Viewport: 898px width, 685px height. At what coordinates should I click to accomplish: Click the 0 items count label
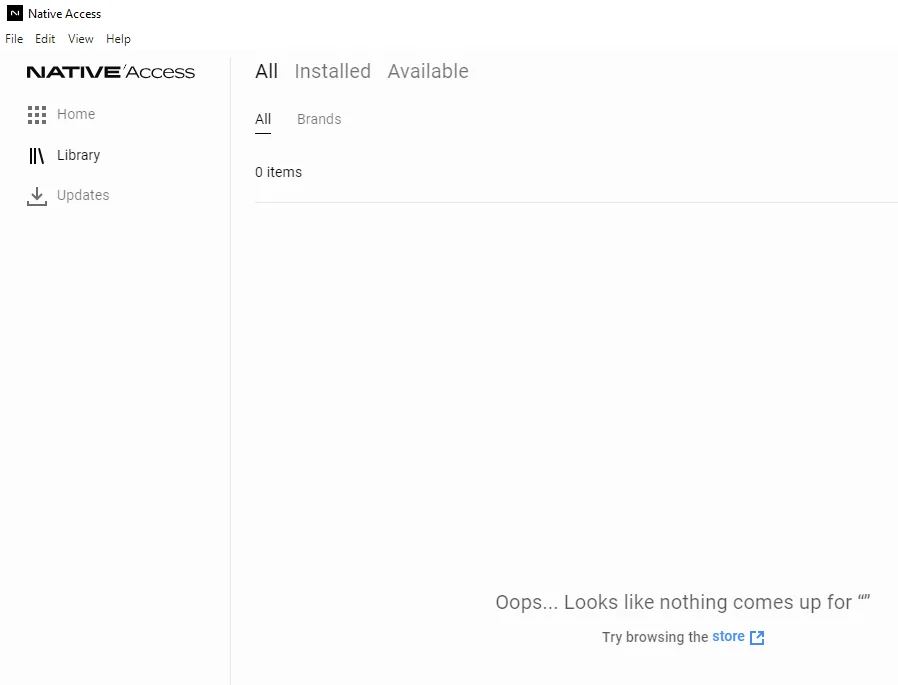pyautogui.click(x=278, y=172)
